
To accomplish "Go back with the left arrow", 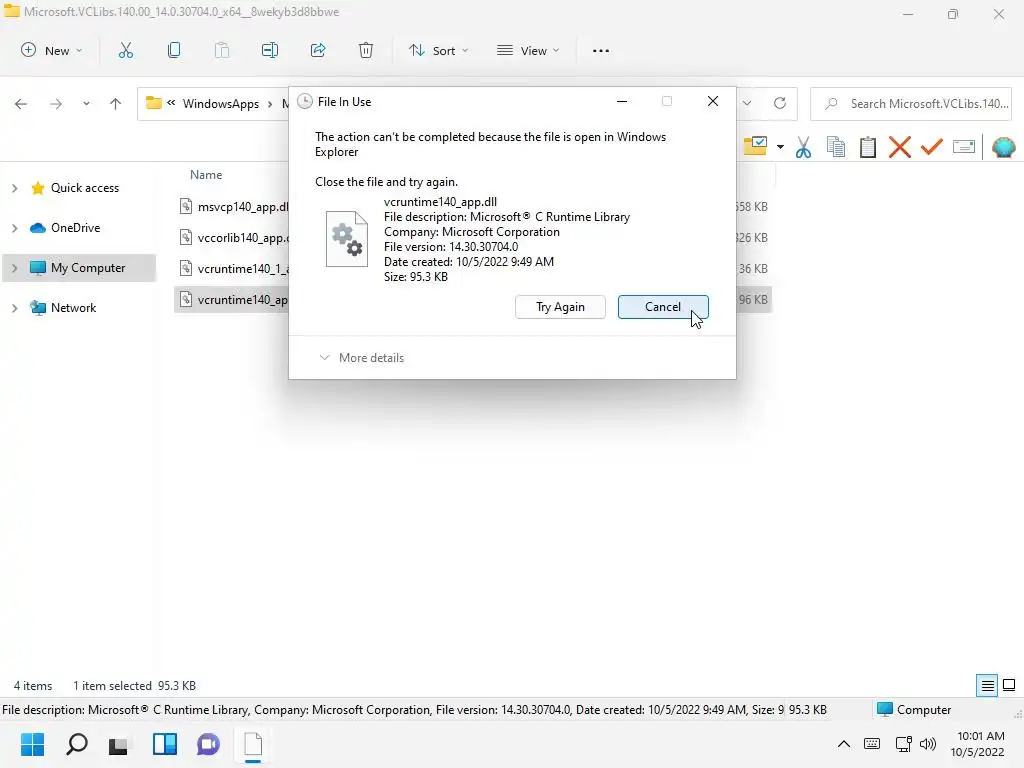I will click(21, 103).
